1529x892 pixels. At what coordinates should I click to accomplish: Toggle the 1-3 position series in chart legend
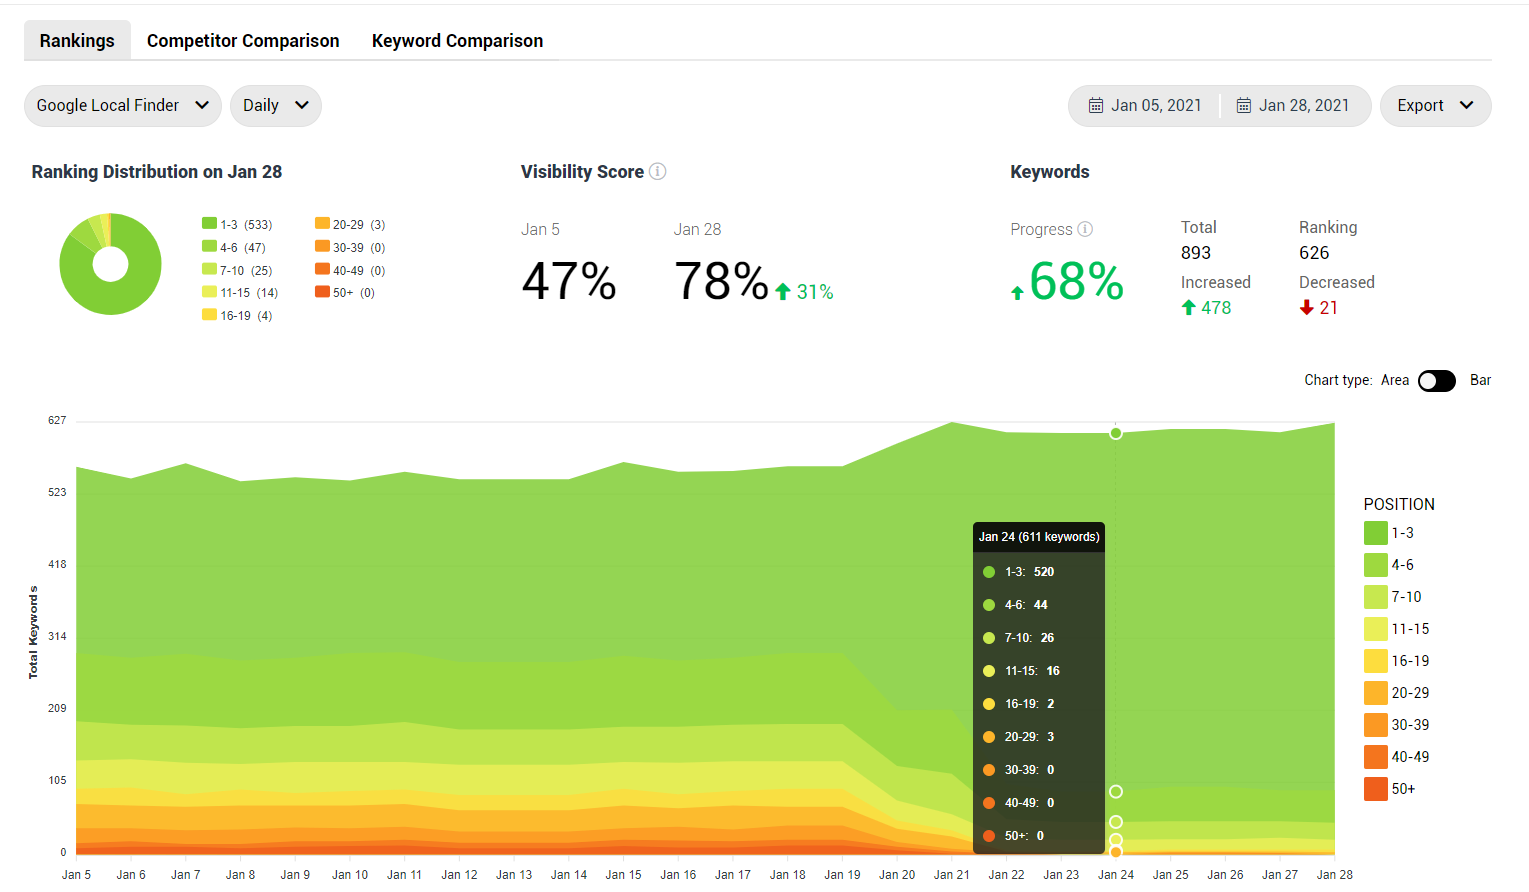click(1376, 533)
